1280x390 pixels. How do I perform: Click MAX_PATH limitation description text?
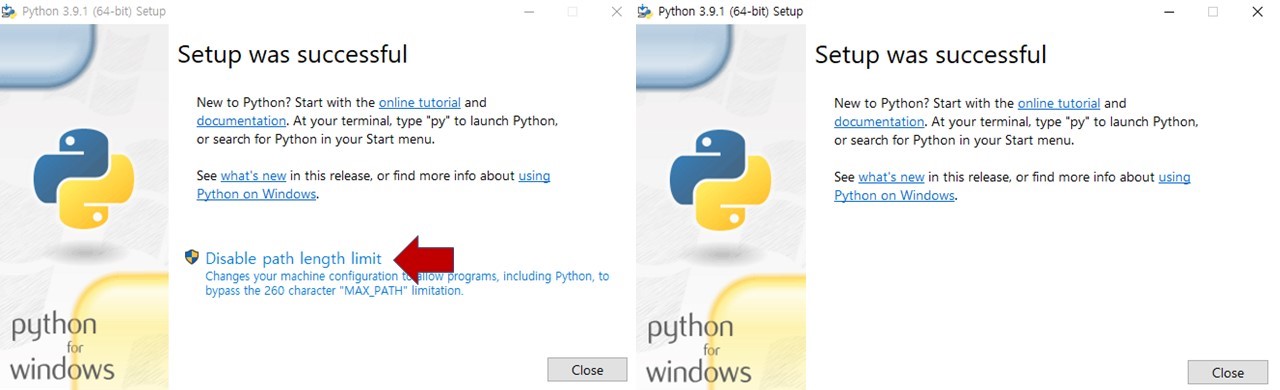coord(407,283)
